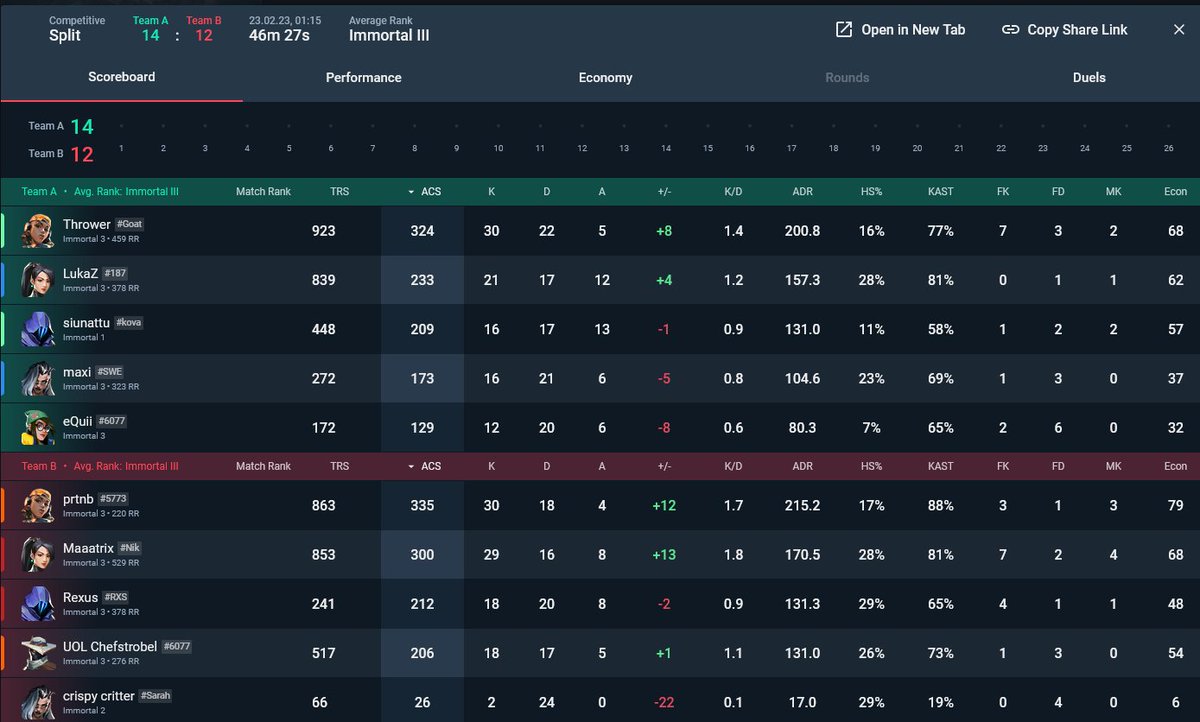Sort Team A by TRS header
The height and width of the screenshot is (722, 1200).
[x=339, y=191]
